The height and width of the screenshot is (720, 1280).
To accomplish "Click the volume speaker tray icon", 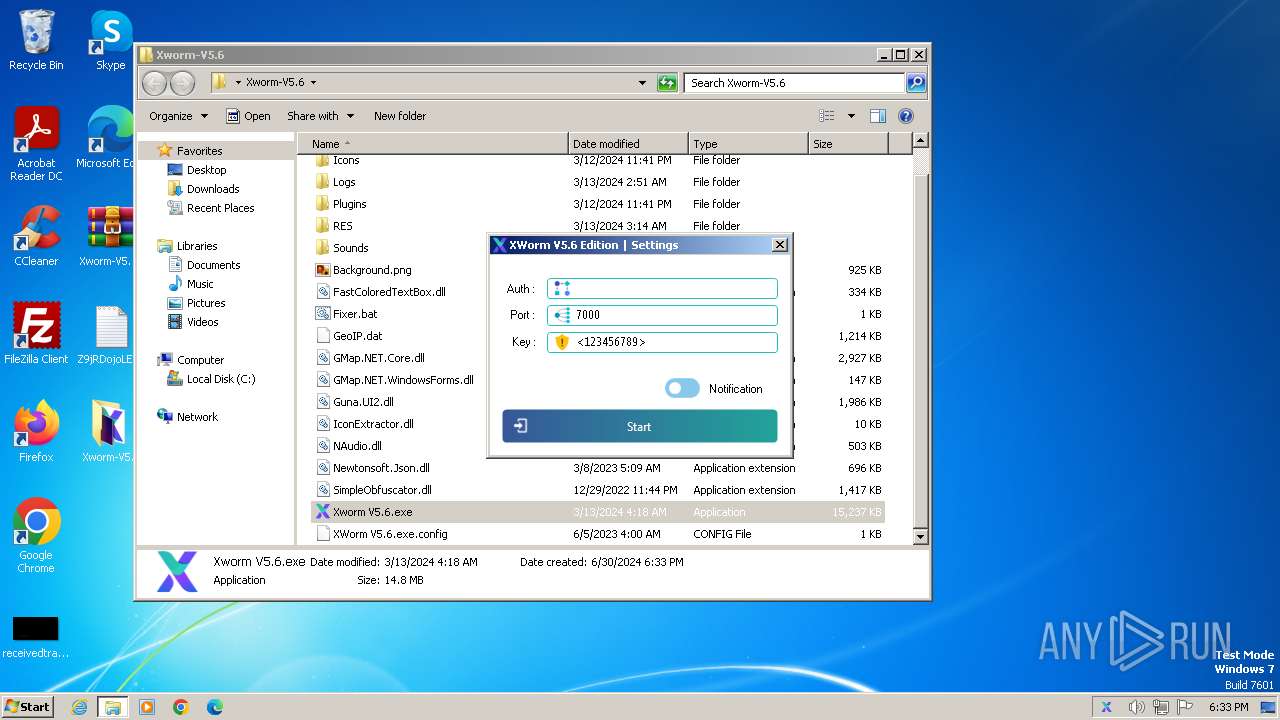I will point(1137,707).
